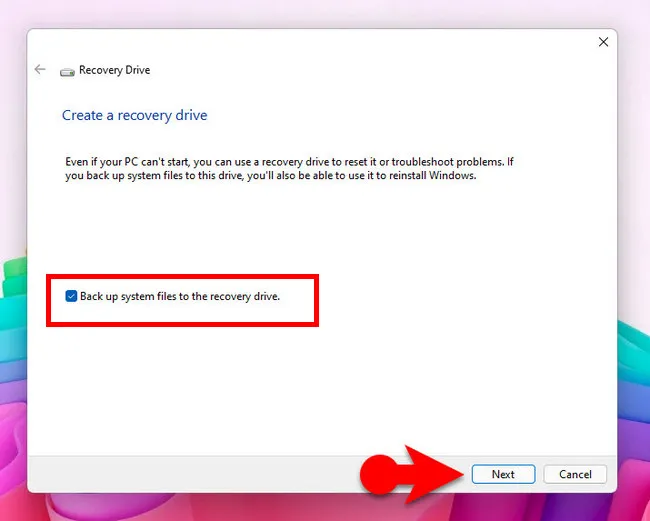Image resolution: width=650 pixels, height=521 pixels.
Task: Click the 'Create a recovery drive' heading
Action: [x=134, y=115]
